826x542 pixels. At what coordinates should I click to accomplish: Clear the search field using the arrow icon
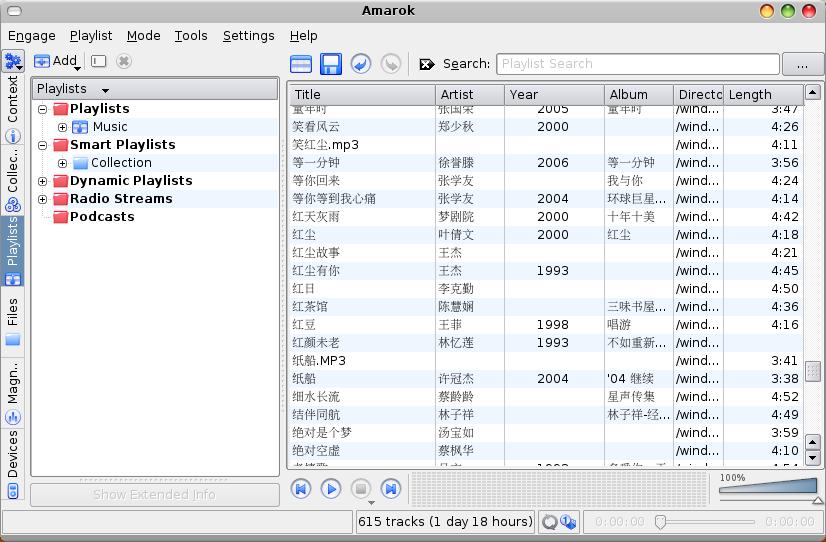pyautogui.click(x=427, y=64)
